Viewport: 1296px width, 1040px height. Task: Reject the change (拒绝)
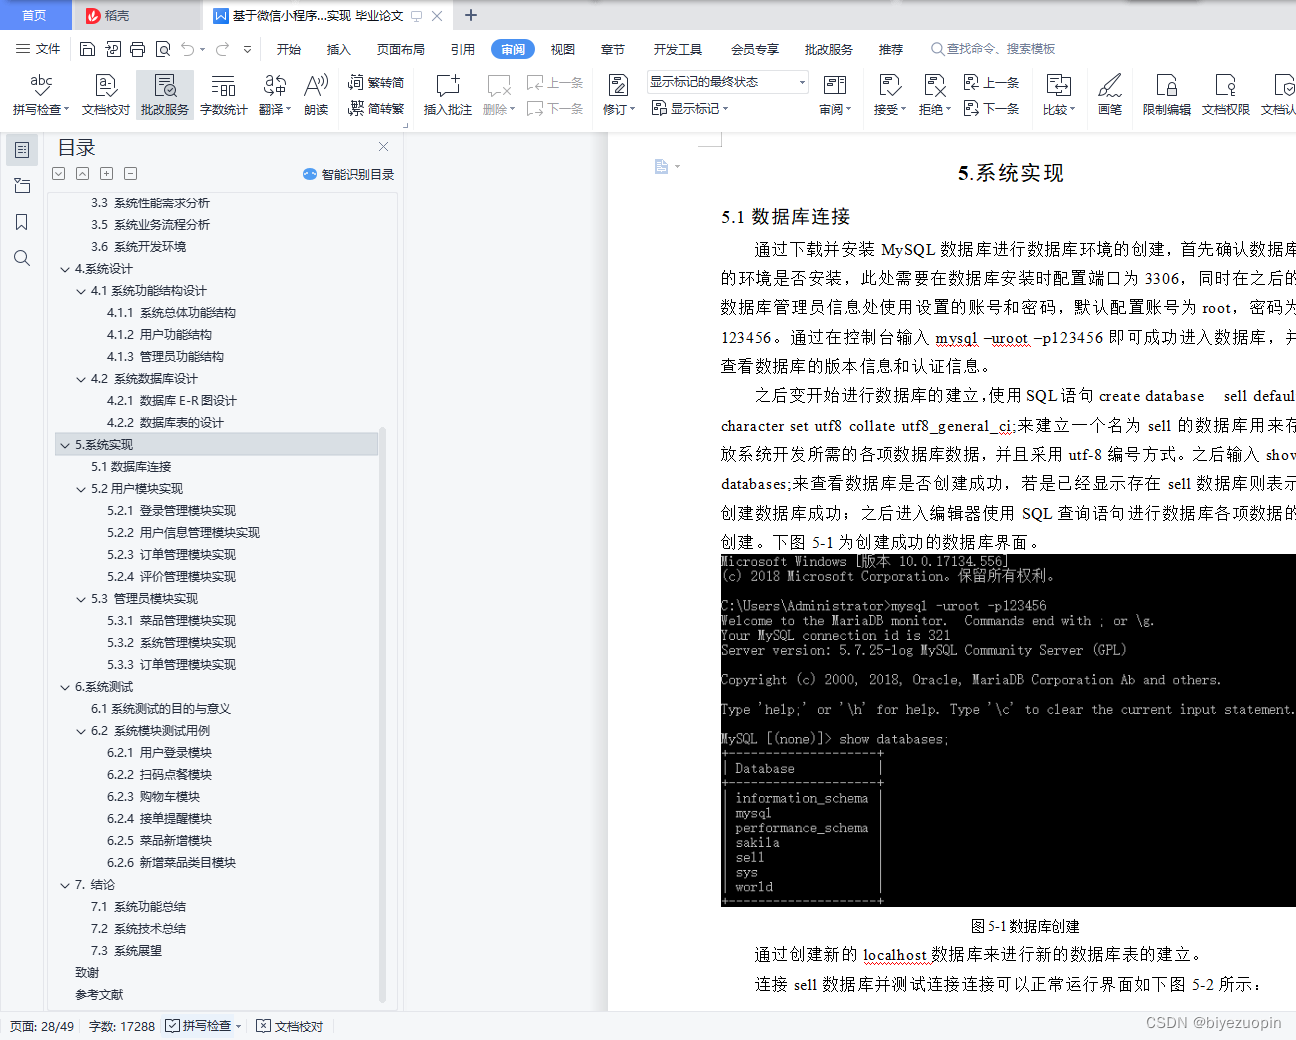[x=935, y=95]
